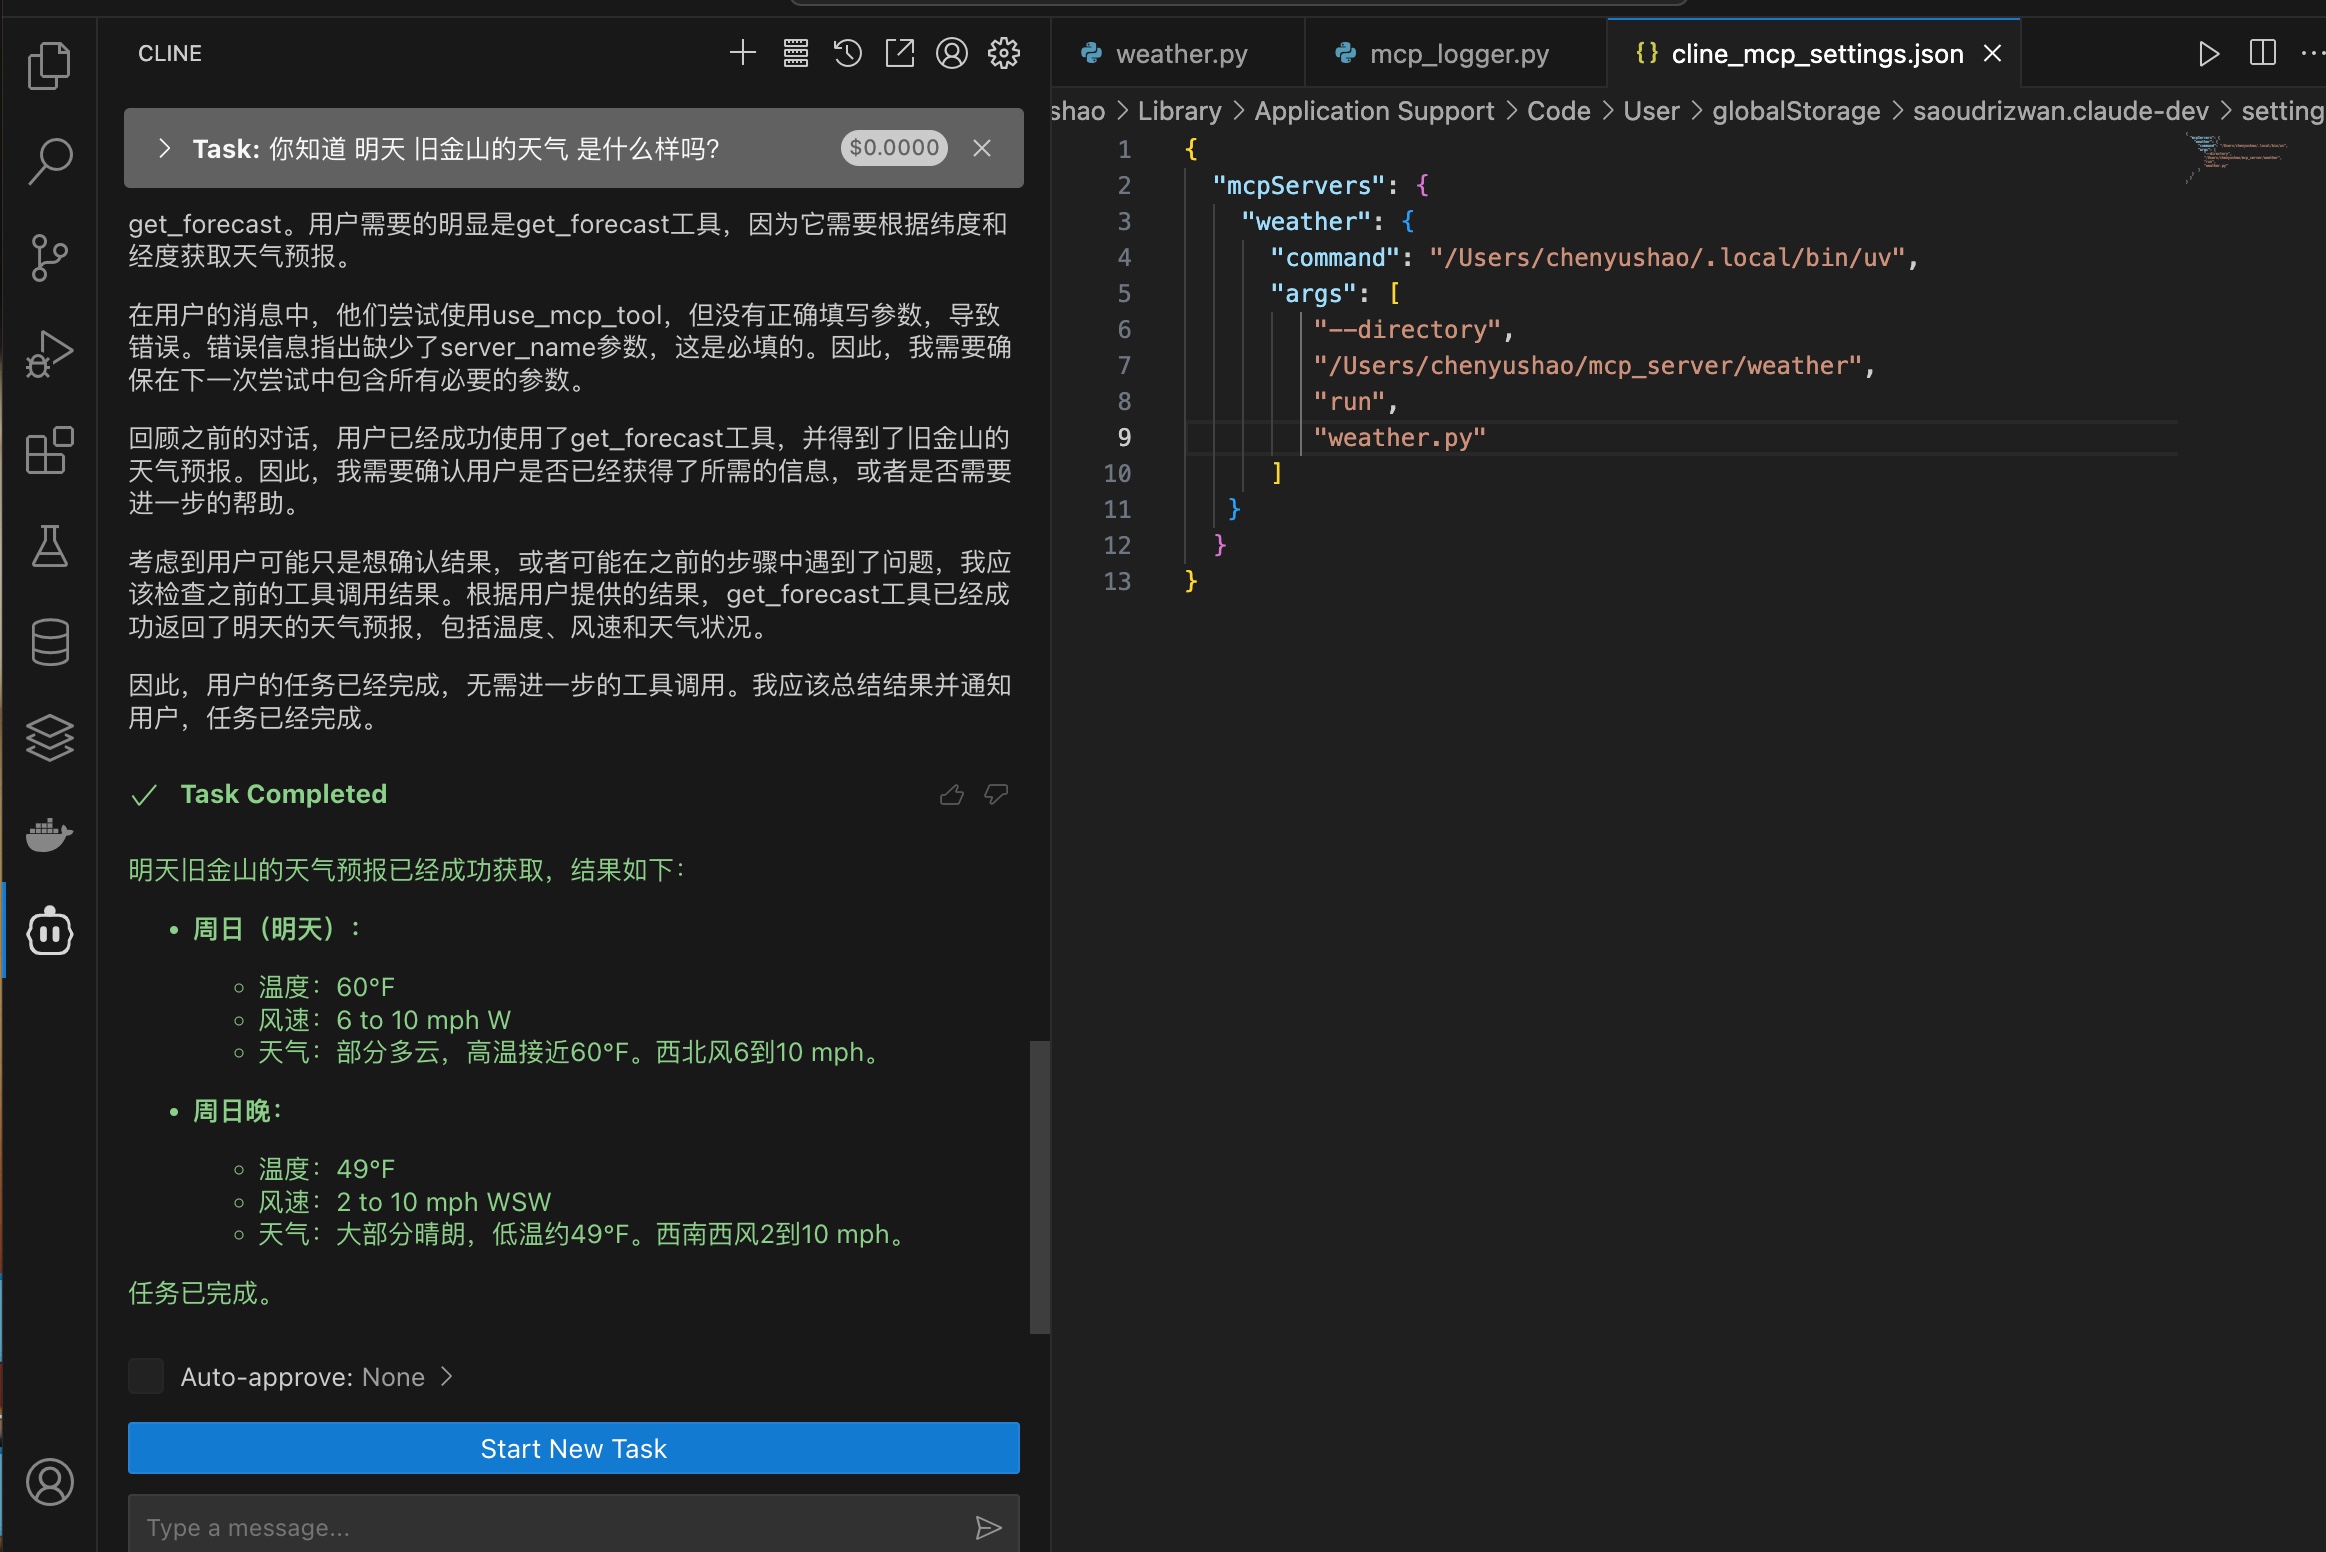The height and width of the screenshot is (1552, 2326).
Task: Open the Cline robot view
Action: (49, 932)
